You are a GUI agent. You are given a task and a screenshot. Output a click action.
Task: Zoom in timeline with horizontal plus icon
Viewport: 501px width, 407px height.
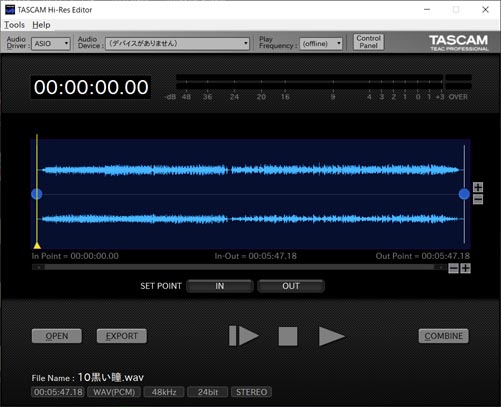[465, 268]
